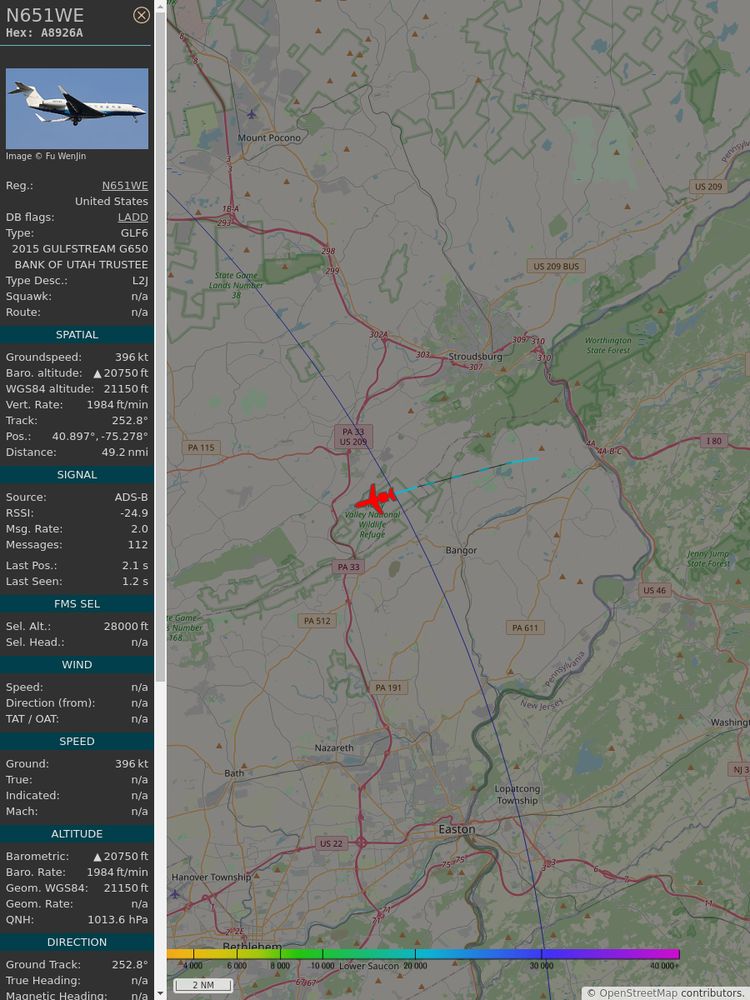Image resolution: width=750 pixels, height=1000 pixels.
Task: Click the FMS SEL section header
Action: pyautogui.click(x=77, y=604)
